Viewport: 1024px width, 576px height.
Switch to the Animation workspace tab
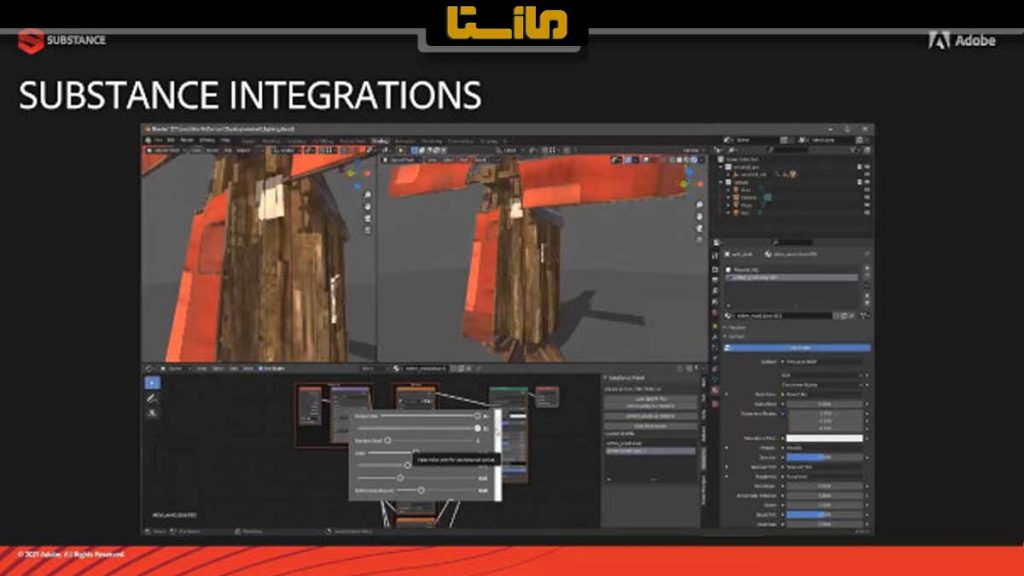tap(405, 140)
